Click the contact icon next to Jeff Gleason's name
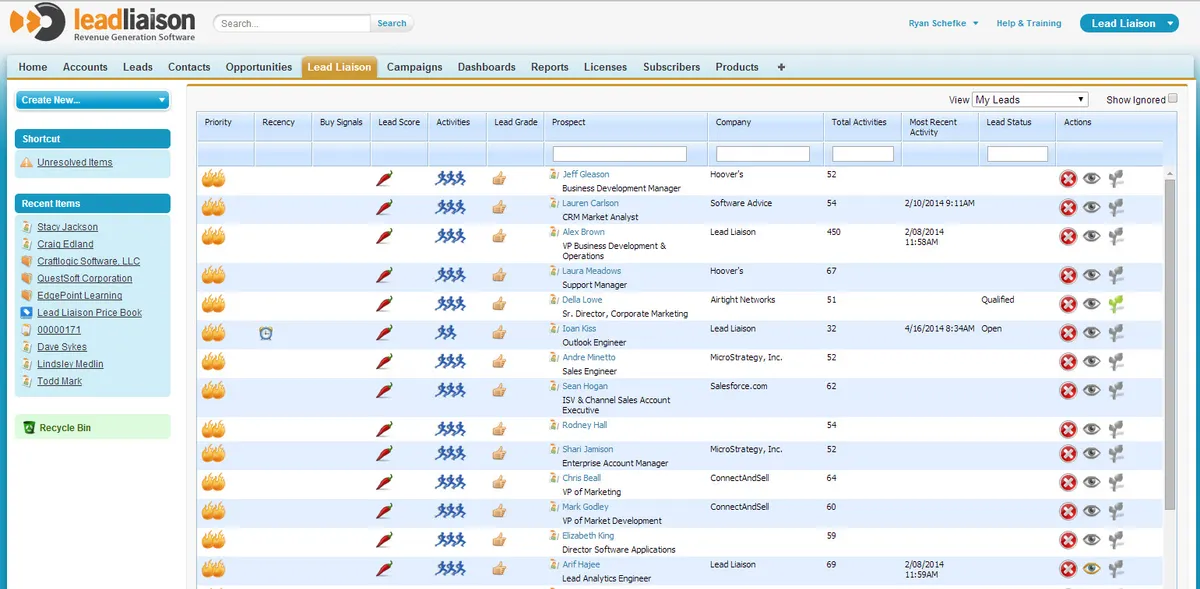This screenshot has height=589, width=1200. click(554, 174)
